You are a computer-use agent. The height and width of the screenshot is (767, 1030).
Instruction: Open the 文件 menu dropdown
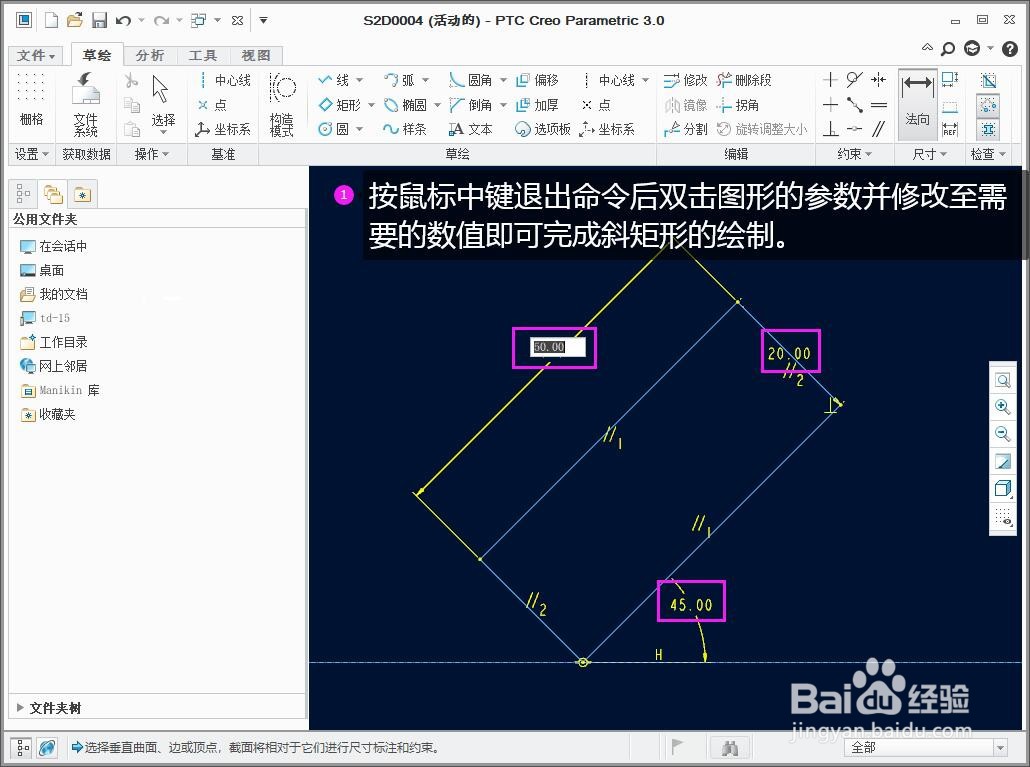pyautogui.click(x=35, y=55)
